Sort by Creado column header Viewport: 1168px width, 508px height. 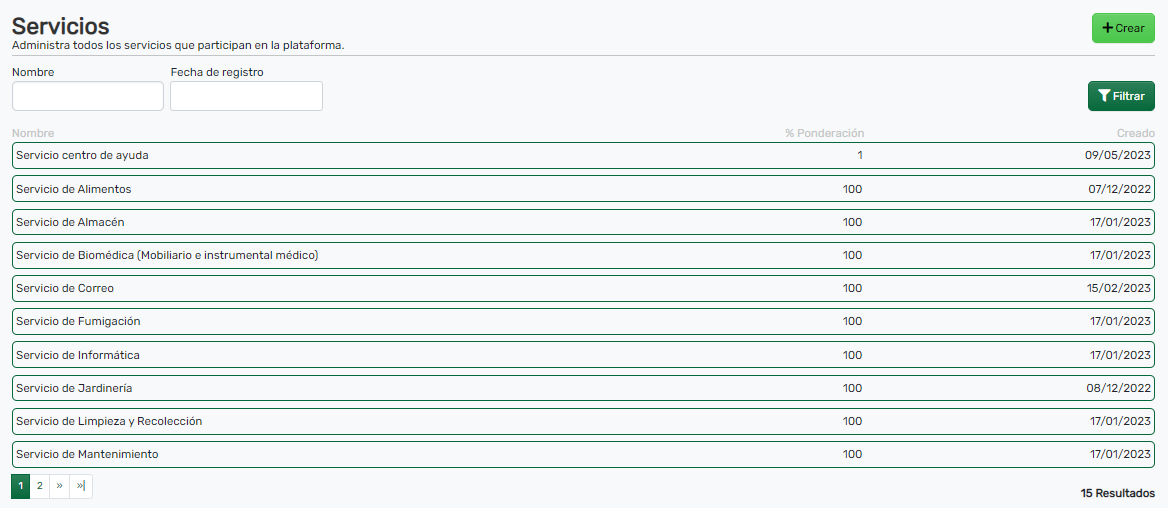1135,133
